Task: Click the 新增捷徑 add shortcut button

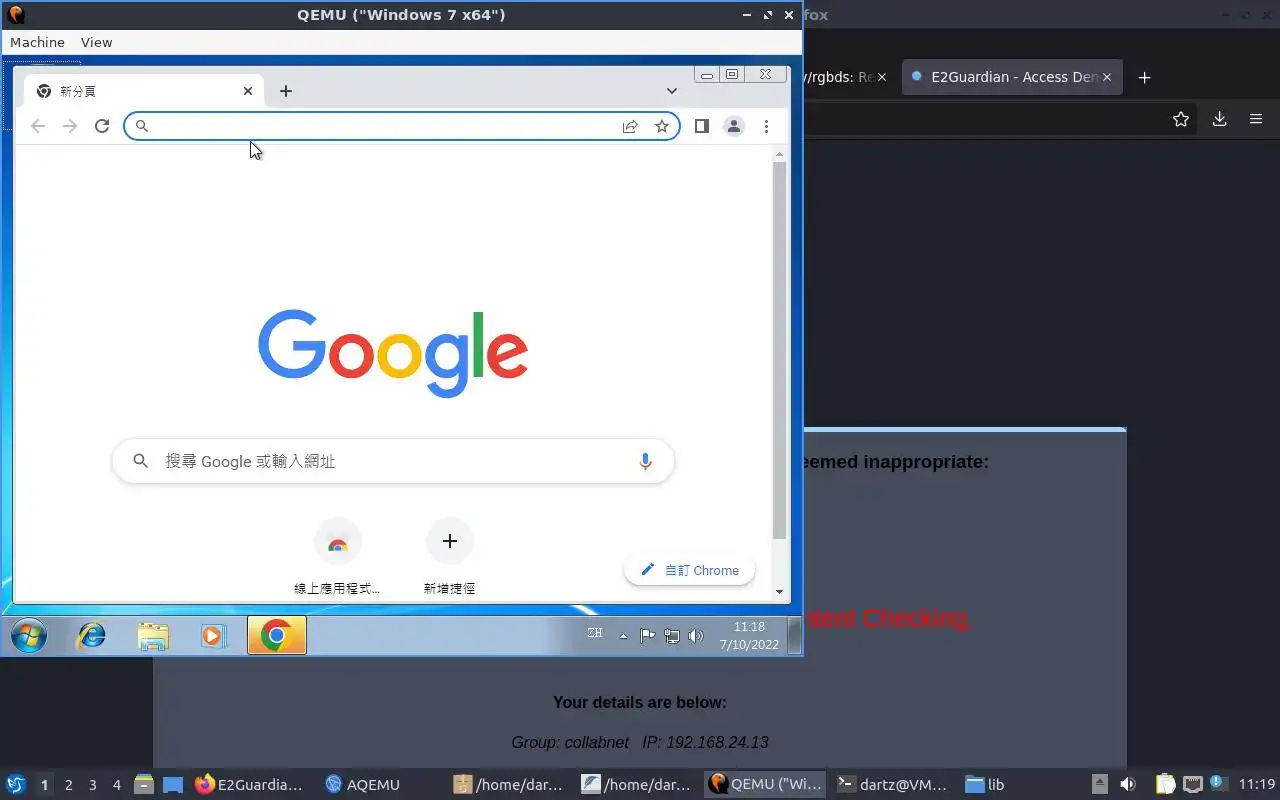Action: point(450,555)
